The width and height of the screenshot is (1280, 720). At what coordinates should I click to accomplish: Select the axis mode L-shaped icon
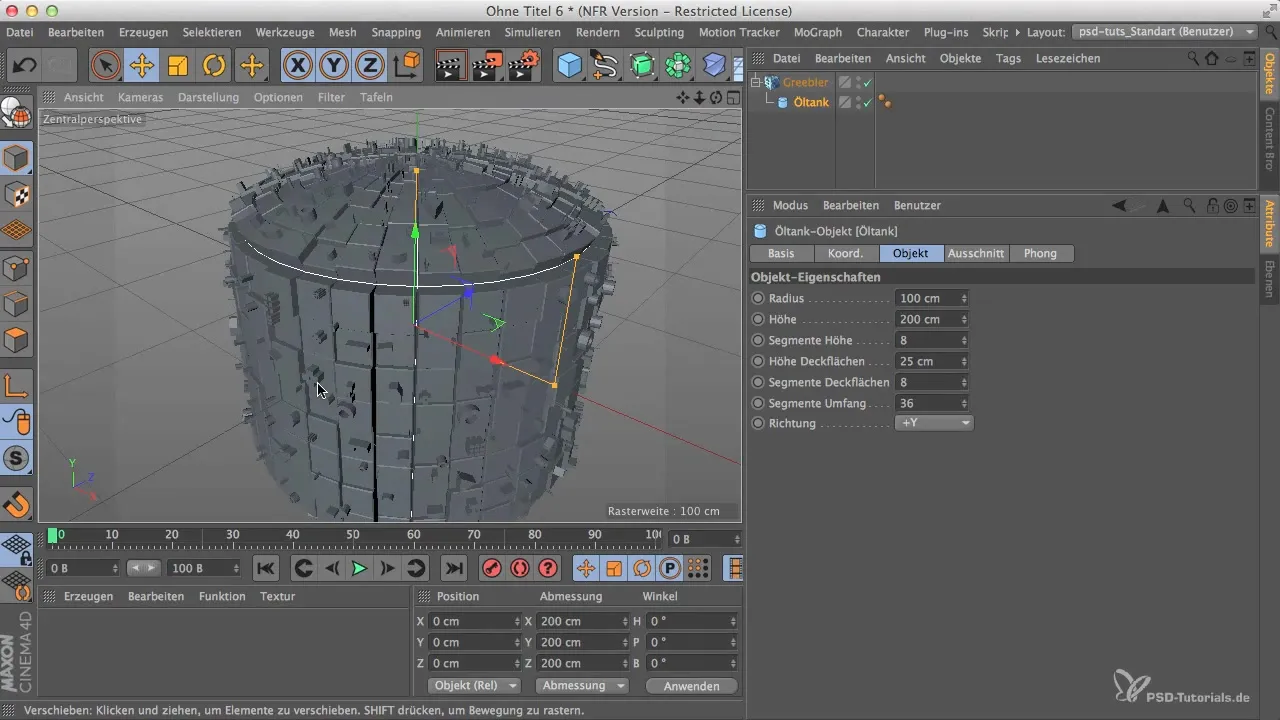[x=17, y=386]
